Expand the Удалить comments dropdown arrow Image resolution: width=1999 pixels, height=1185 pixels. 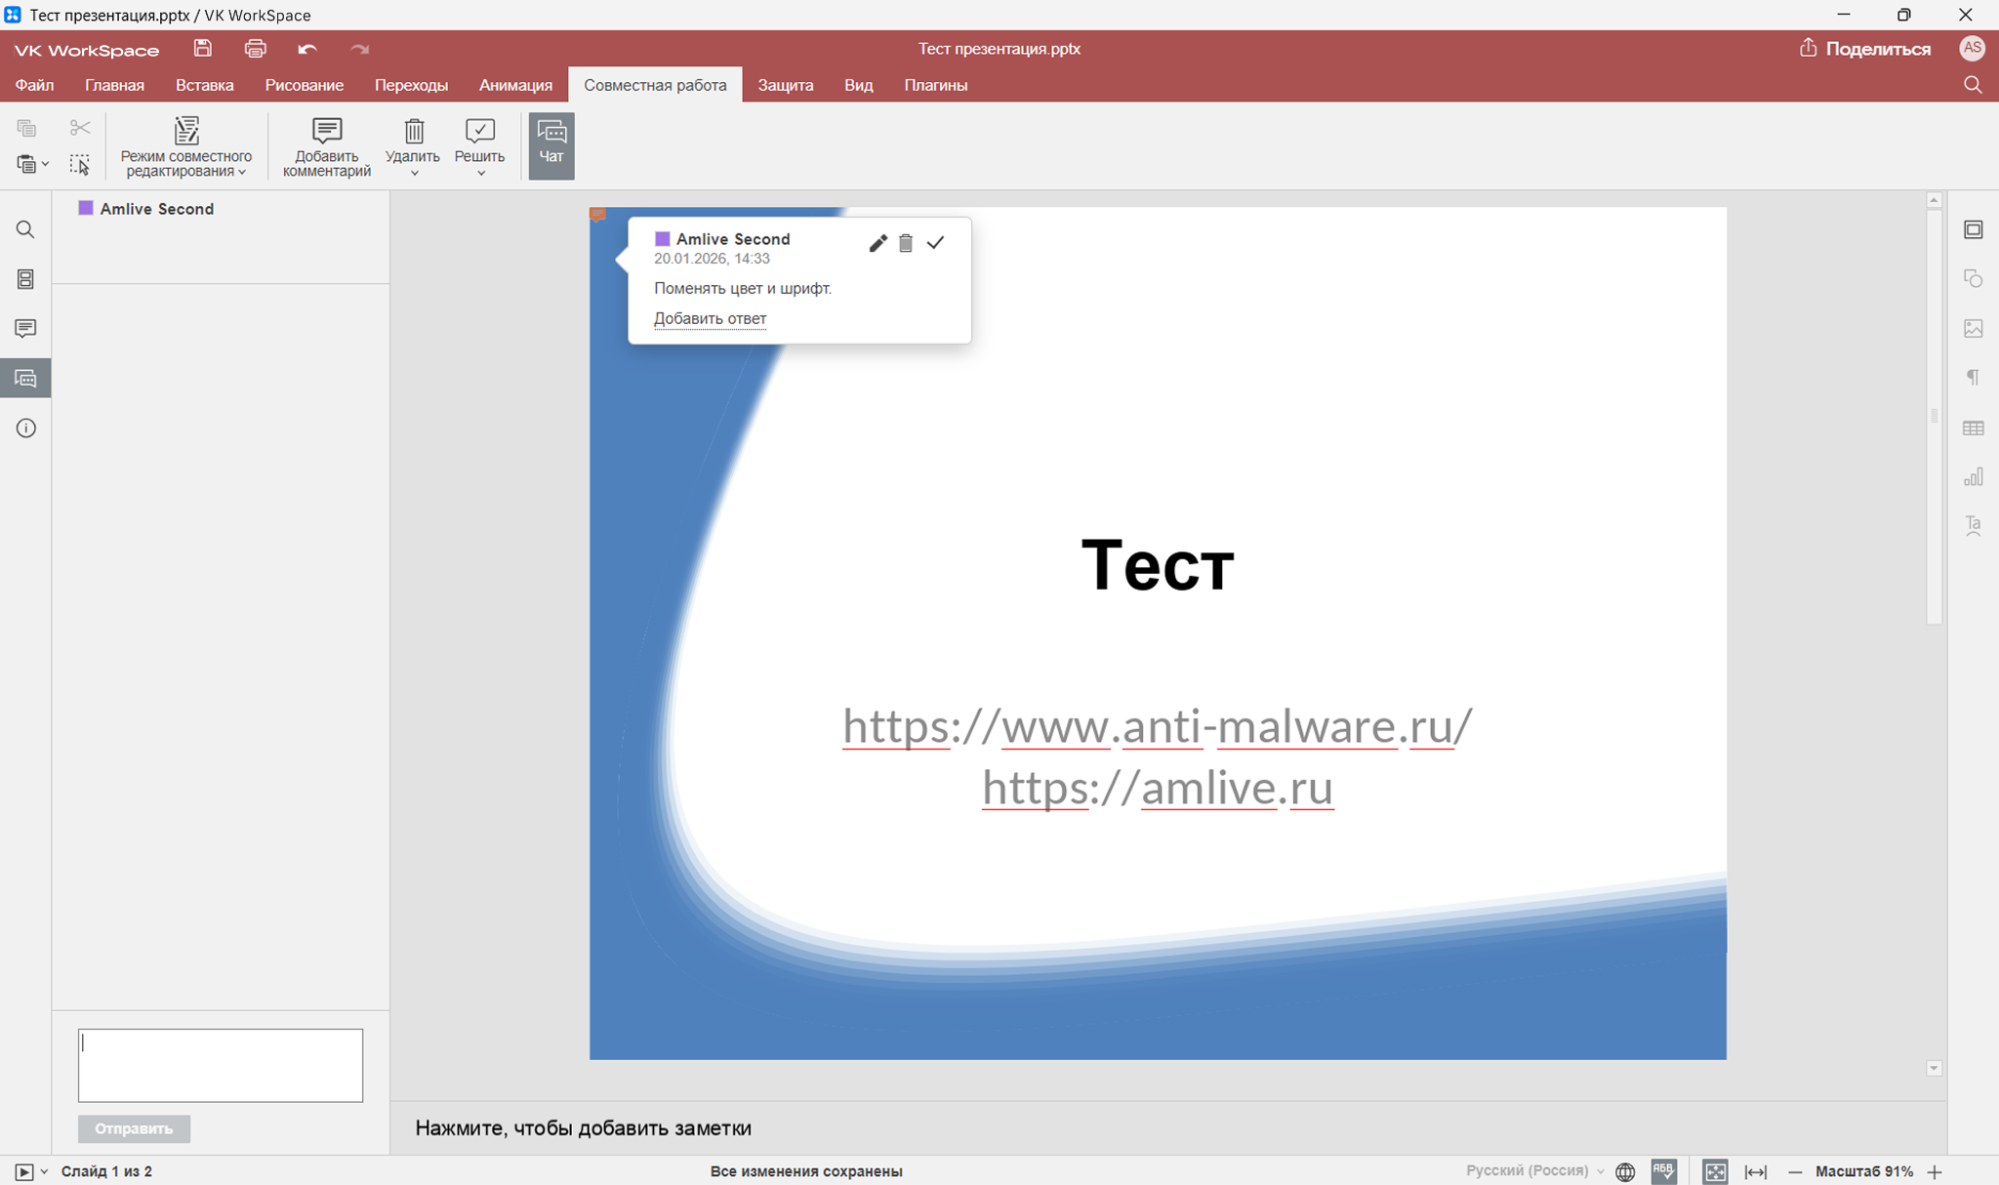pos(413,174)
